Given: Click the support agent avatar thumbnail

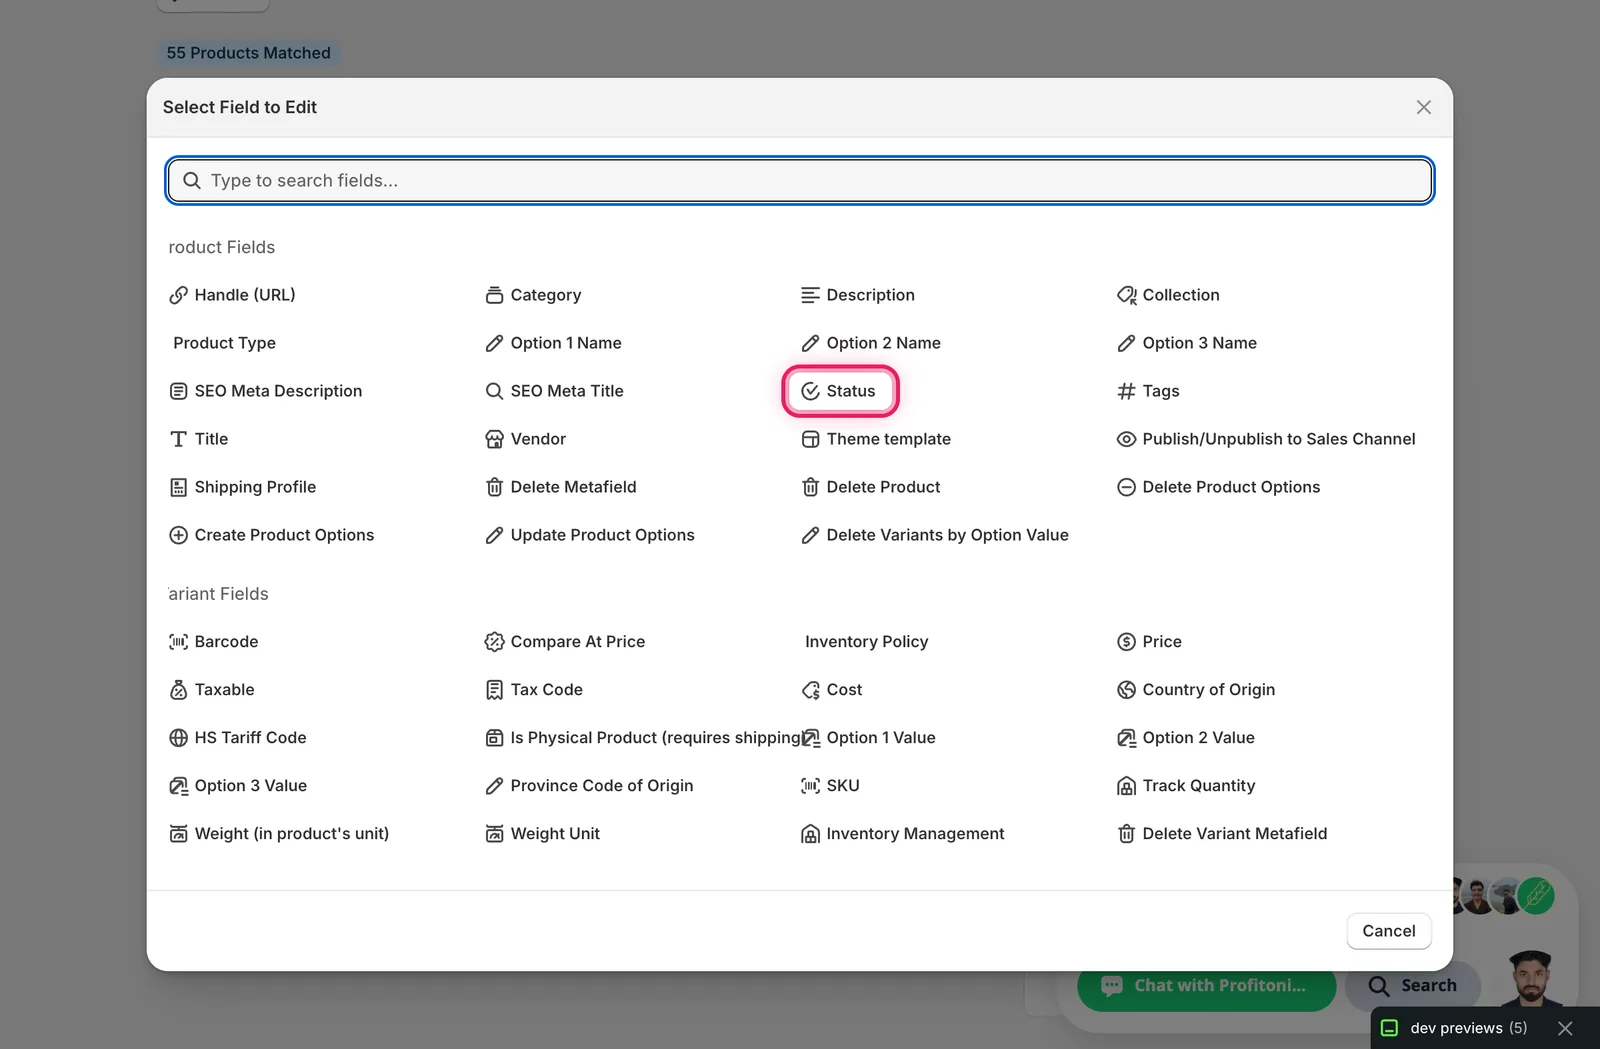Looking at the screenshot, I should [x=1530, y=977].
